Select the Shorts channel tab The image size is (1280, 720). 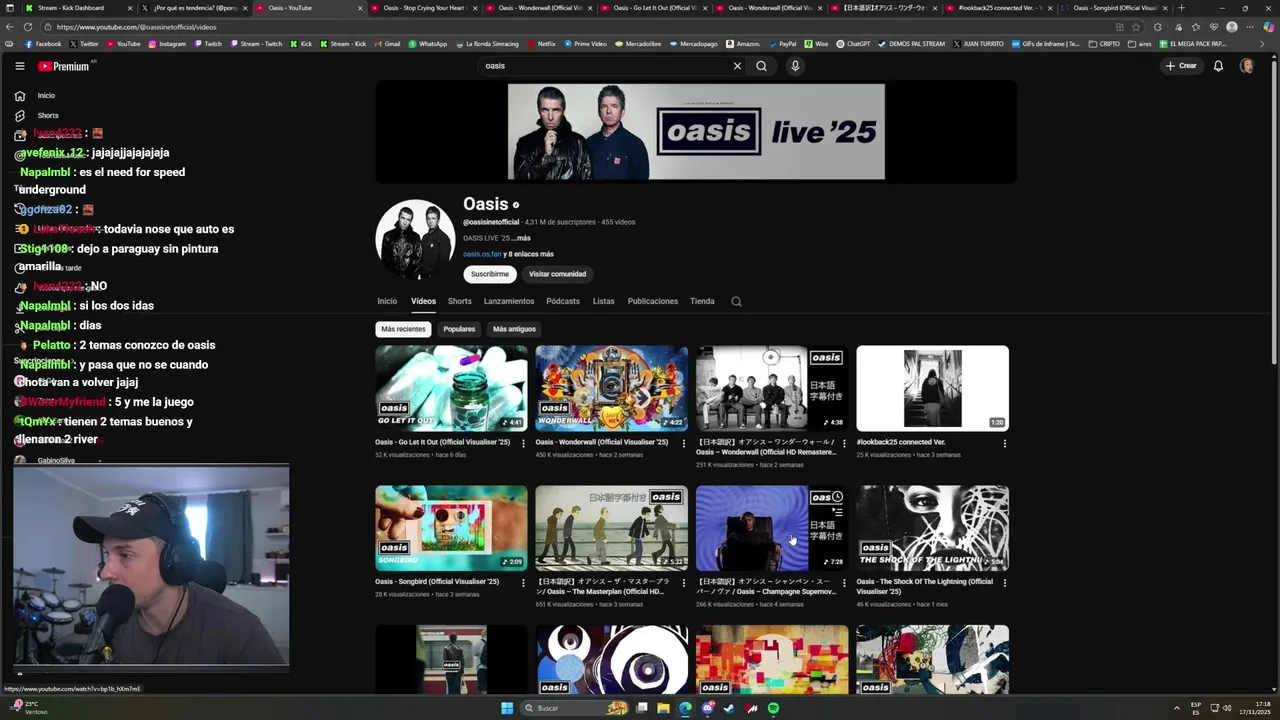tap(460, 301)
